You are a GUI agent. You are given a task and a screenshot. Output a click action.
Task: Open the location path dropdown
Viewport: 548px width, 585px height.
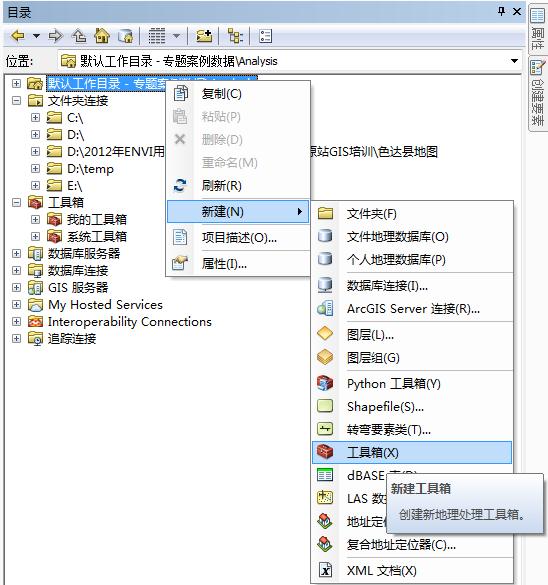pyautogui.click(x=514, y=61)
